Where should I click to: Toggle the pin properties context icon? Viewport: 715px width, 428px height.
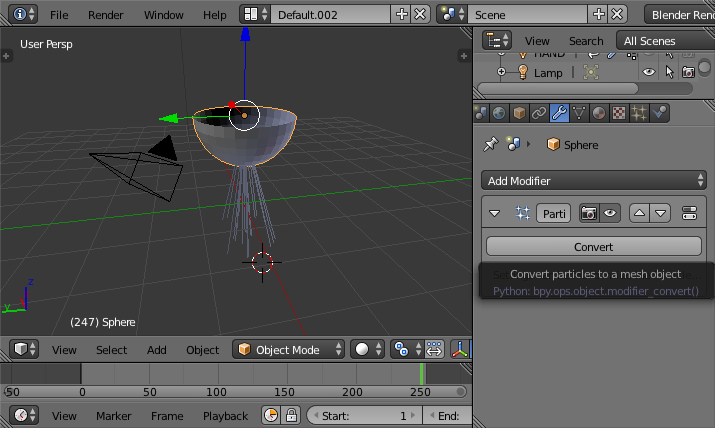[491, 144]
